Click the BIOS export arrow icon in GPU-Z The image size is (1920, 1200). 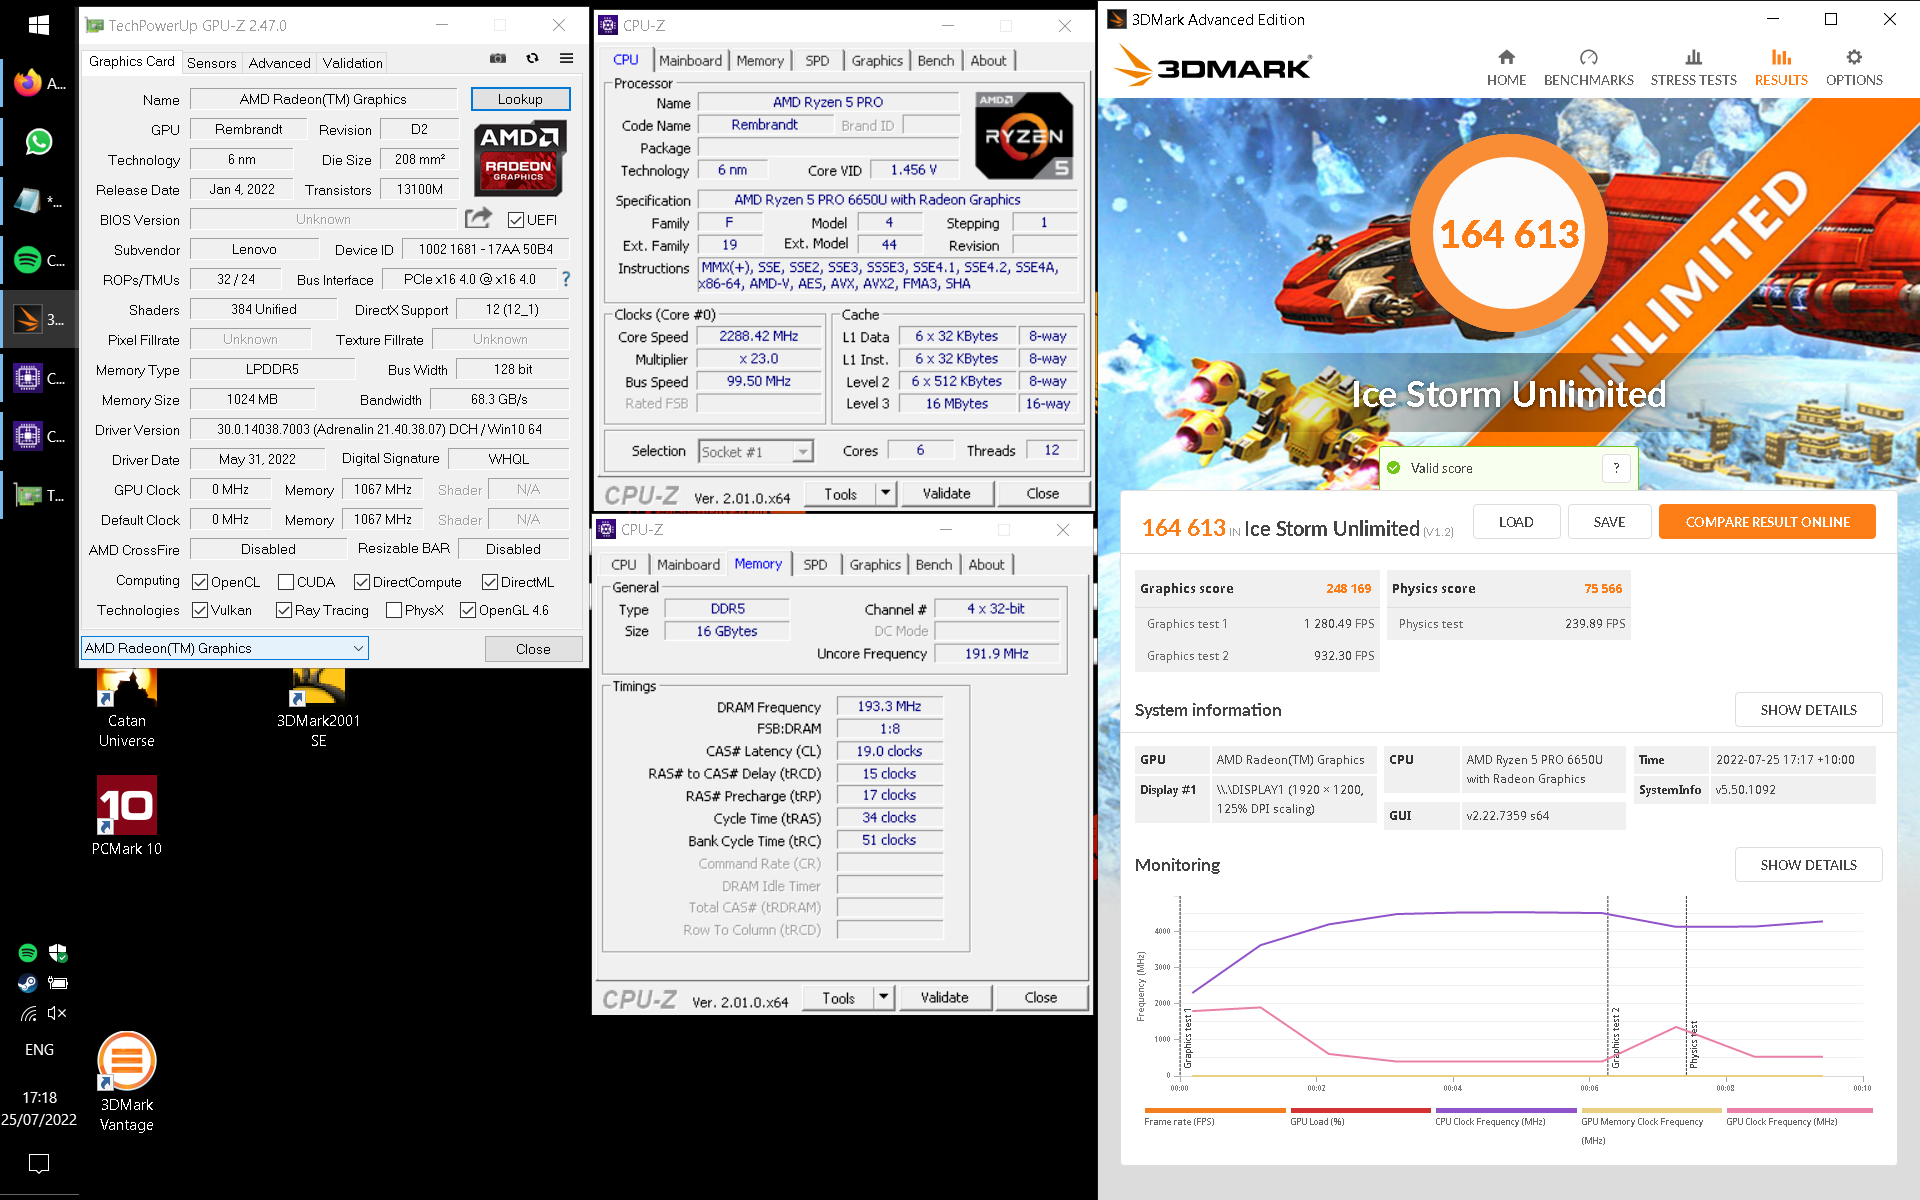coord(479,218)
